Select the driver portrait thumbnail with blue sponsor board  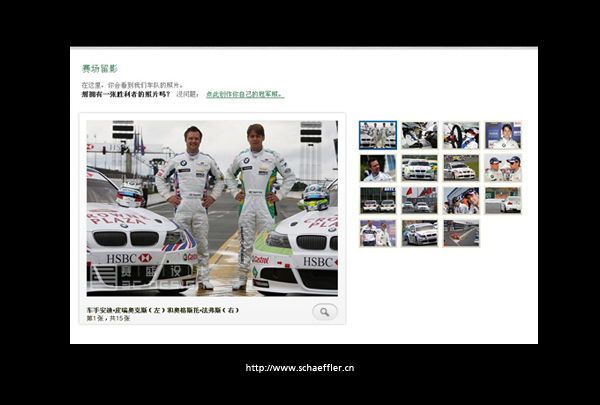click(x=503, y=135)
